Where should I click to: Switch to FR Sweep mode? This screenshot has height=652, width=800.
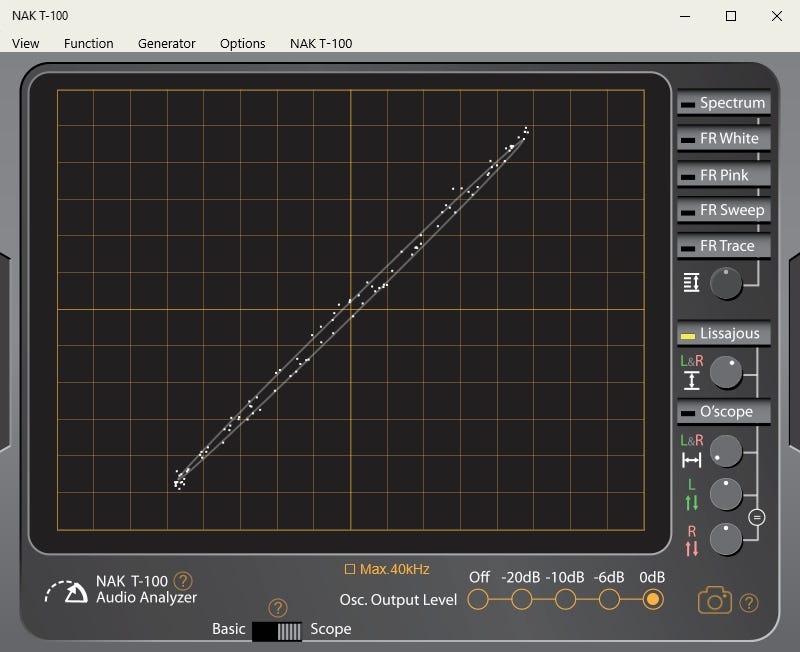[722, 210]
